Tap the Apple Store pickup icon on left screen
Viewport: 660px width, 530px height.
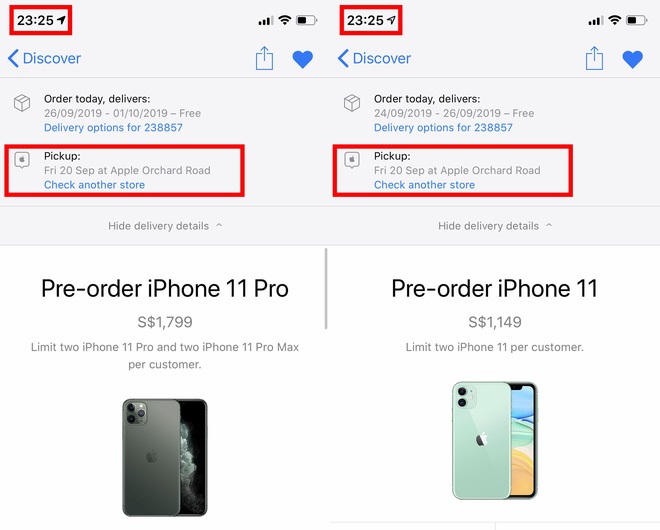coord(22,160)
